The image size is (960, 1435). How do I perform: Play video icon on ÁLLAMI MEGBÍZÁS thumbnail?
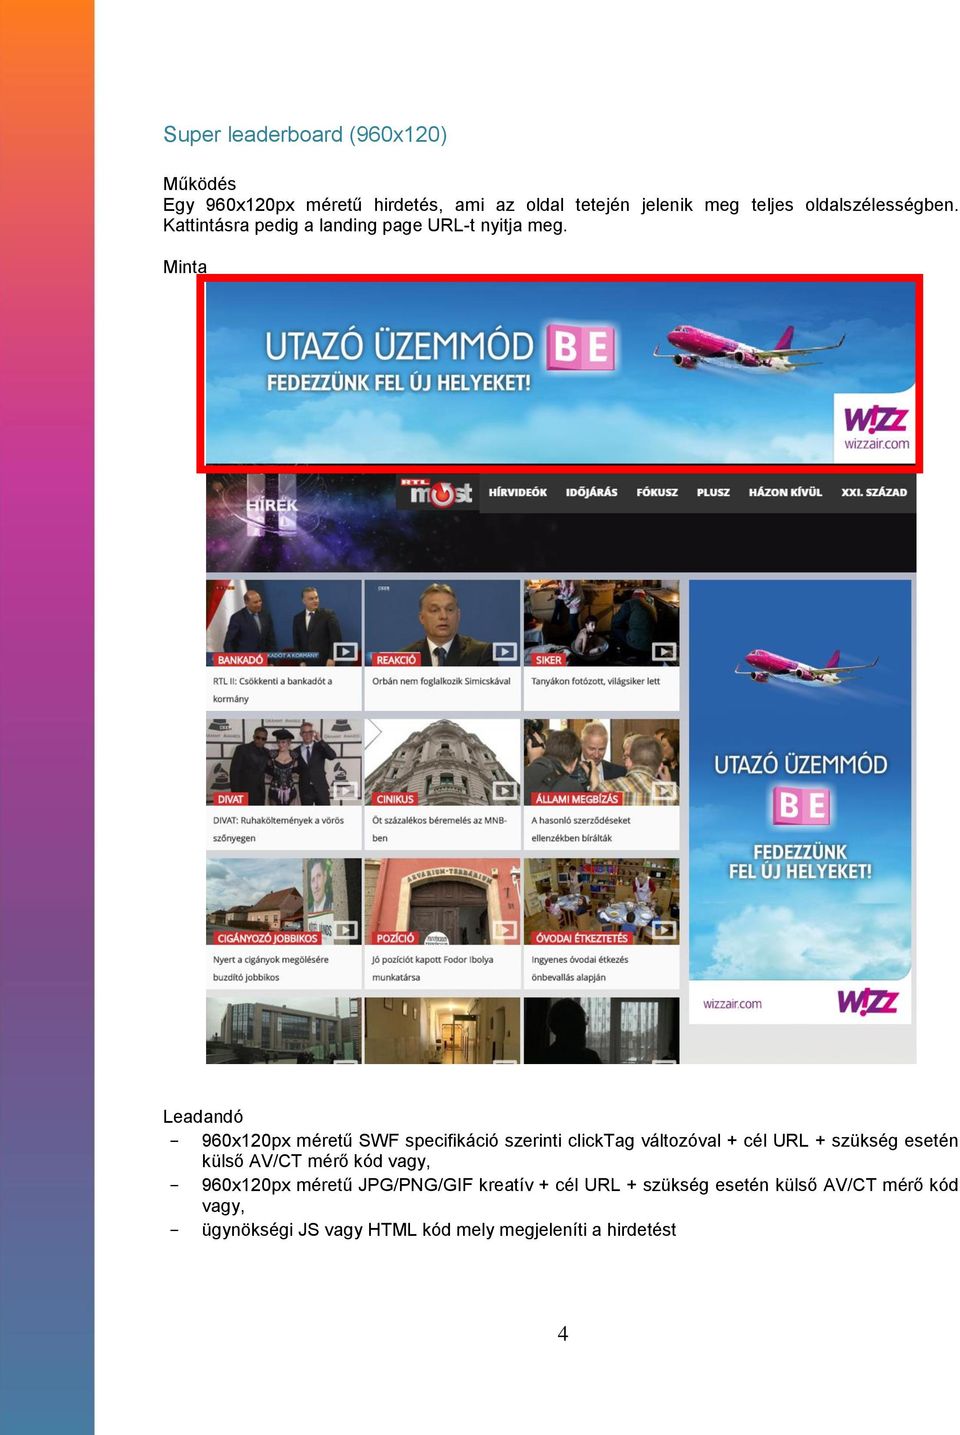[x=664, y=791]
